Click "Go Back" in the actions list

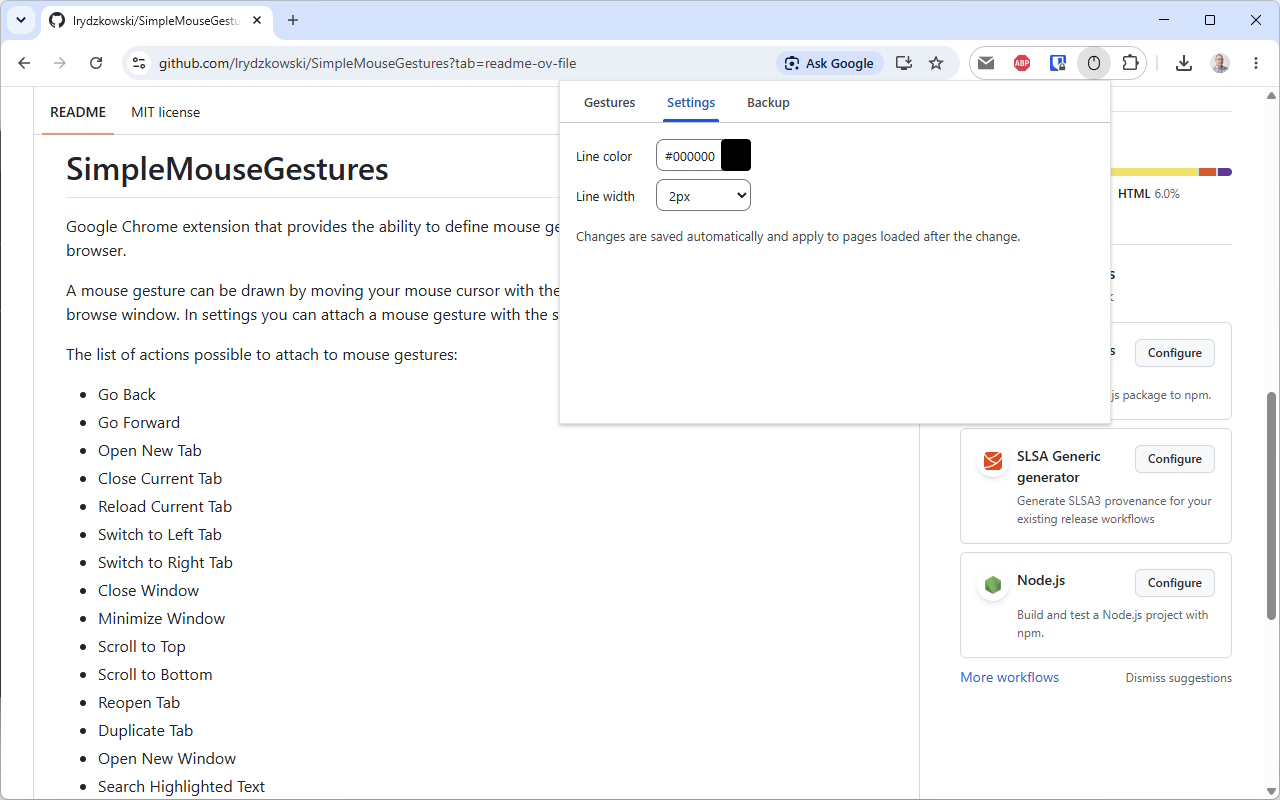[x=127, y=394]
